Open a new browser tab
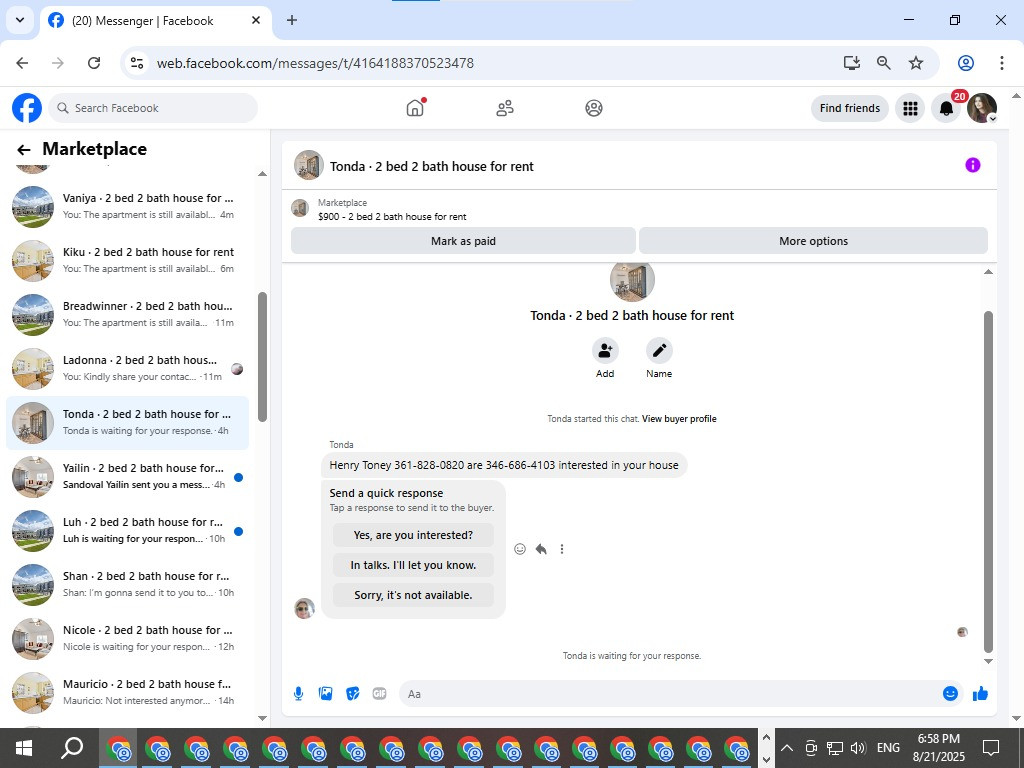Image resolution: width=1024 pixels, height=768 pixels. (x=292, y=20)
